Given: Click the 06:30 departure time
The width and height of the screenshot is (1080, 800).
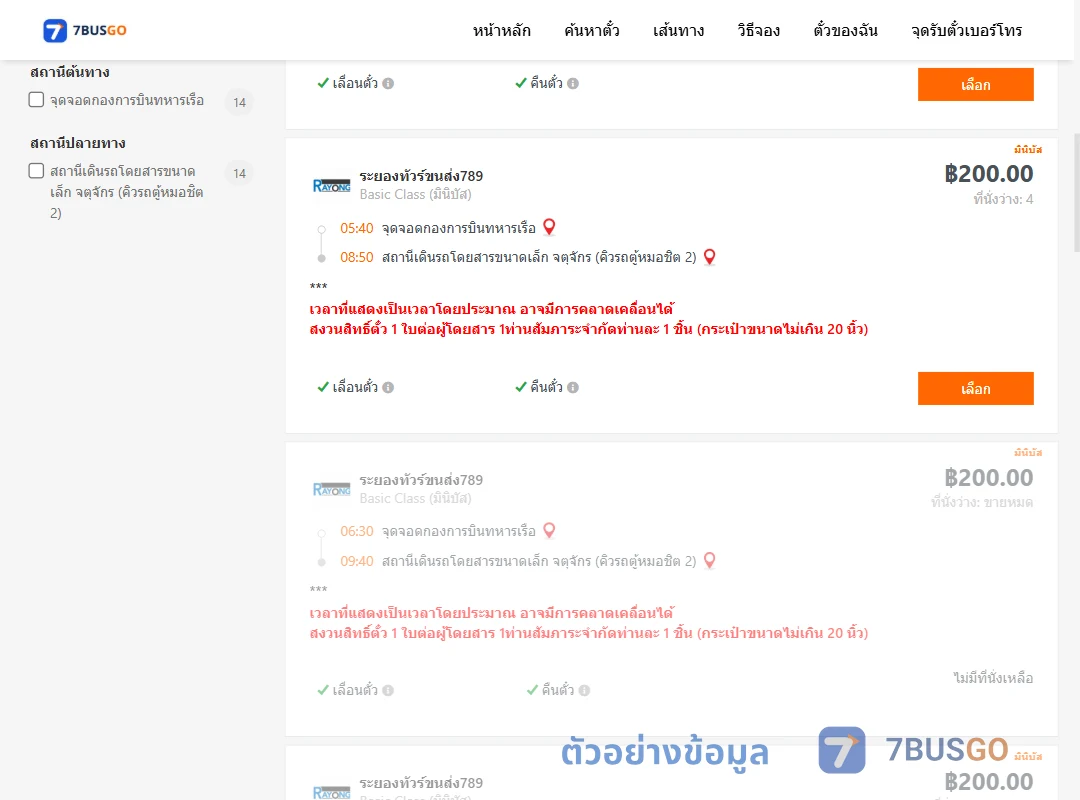Looking at the screenshot, I should click(x=357, y=531).
